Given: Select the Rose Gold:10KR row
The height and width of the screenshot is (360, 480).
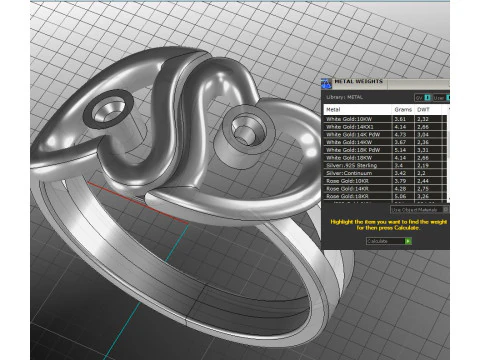Looking at the screenshot, I should (385, 181).
